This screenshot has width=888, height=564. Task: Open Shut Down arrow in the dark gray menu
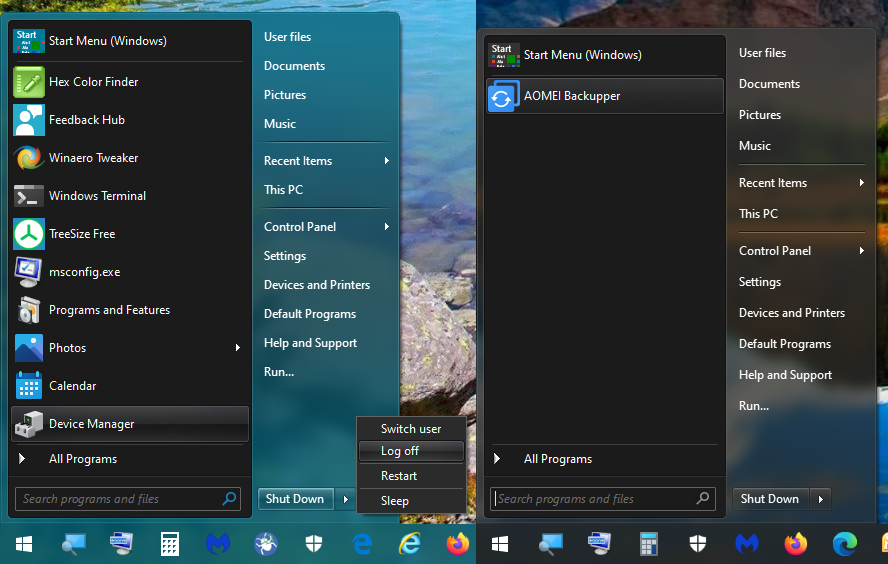(x=821, y=499)
